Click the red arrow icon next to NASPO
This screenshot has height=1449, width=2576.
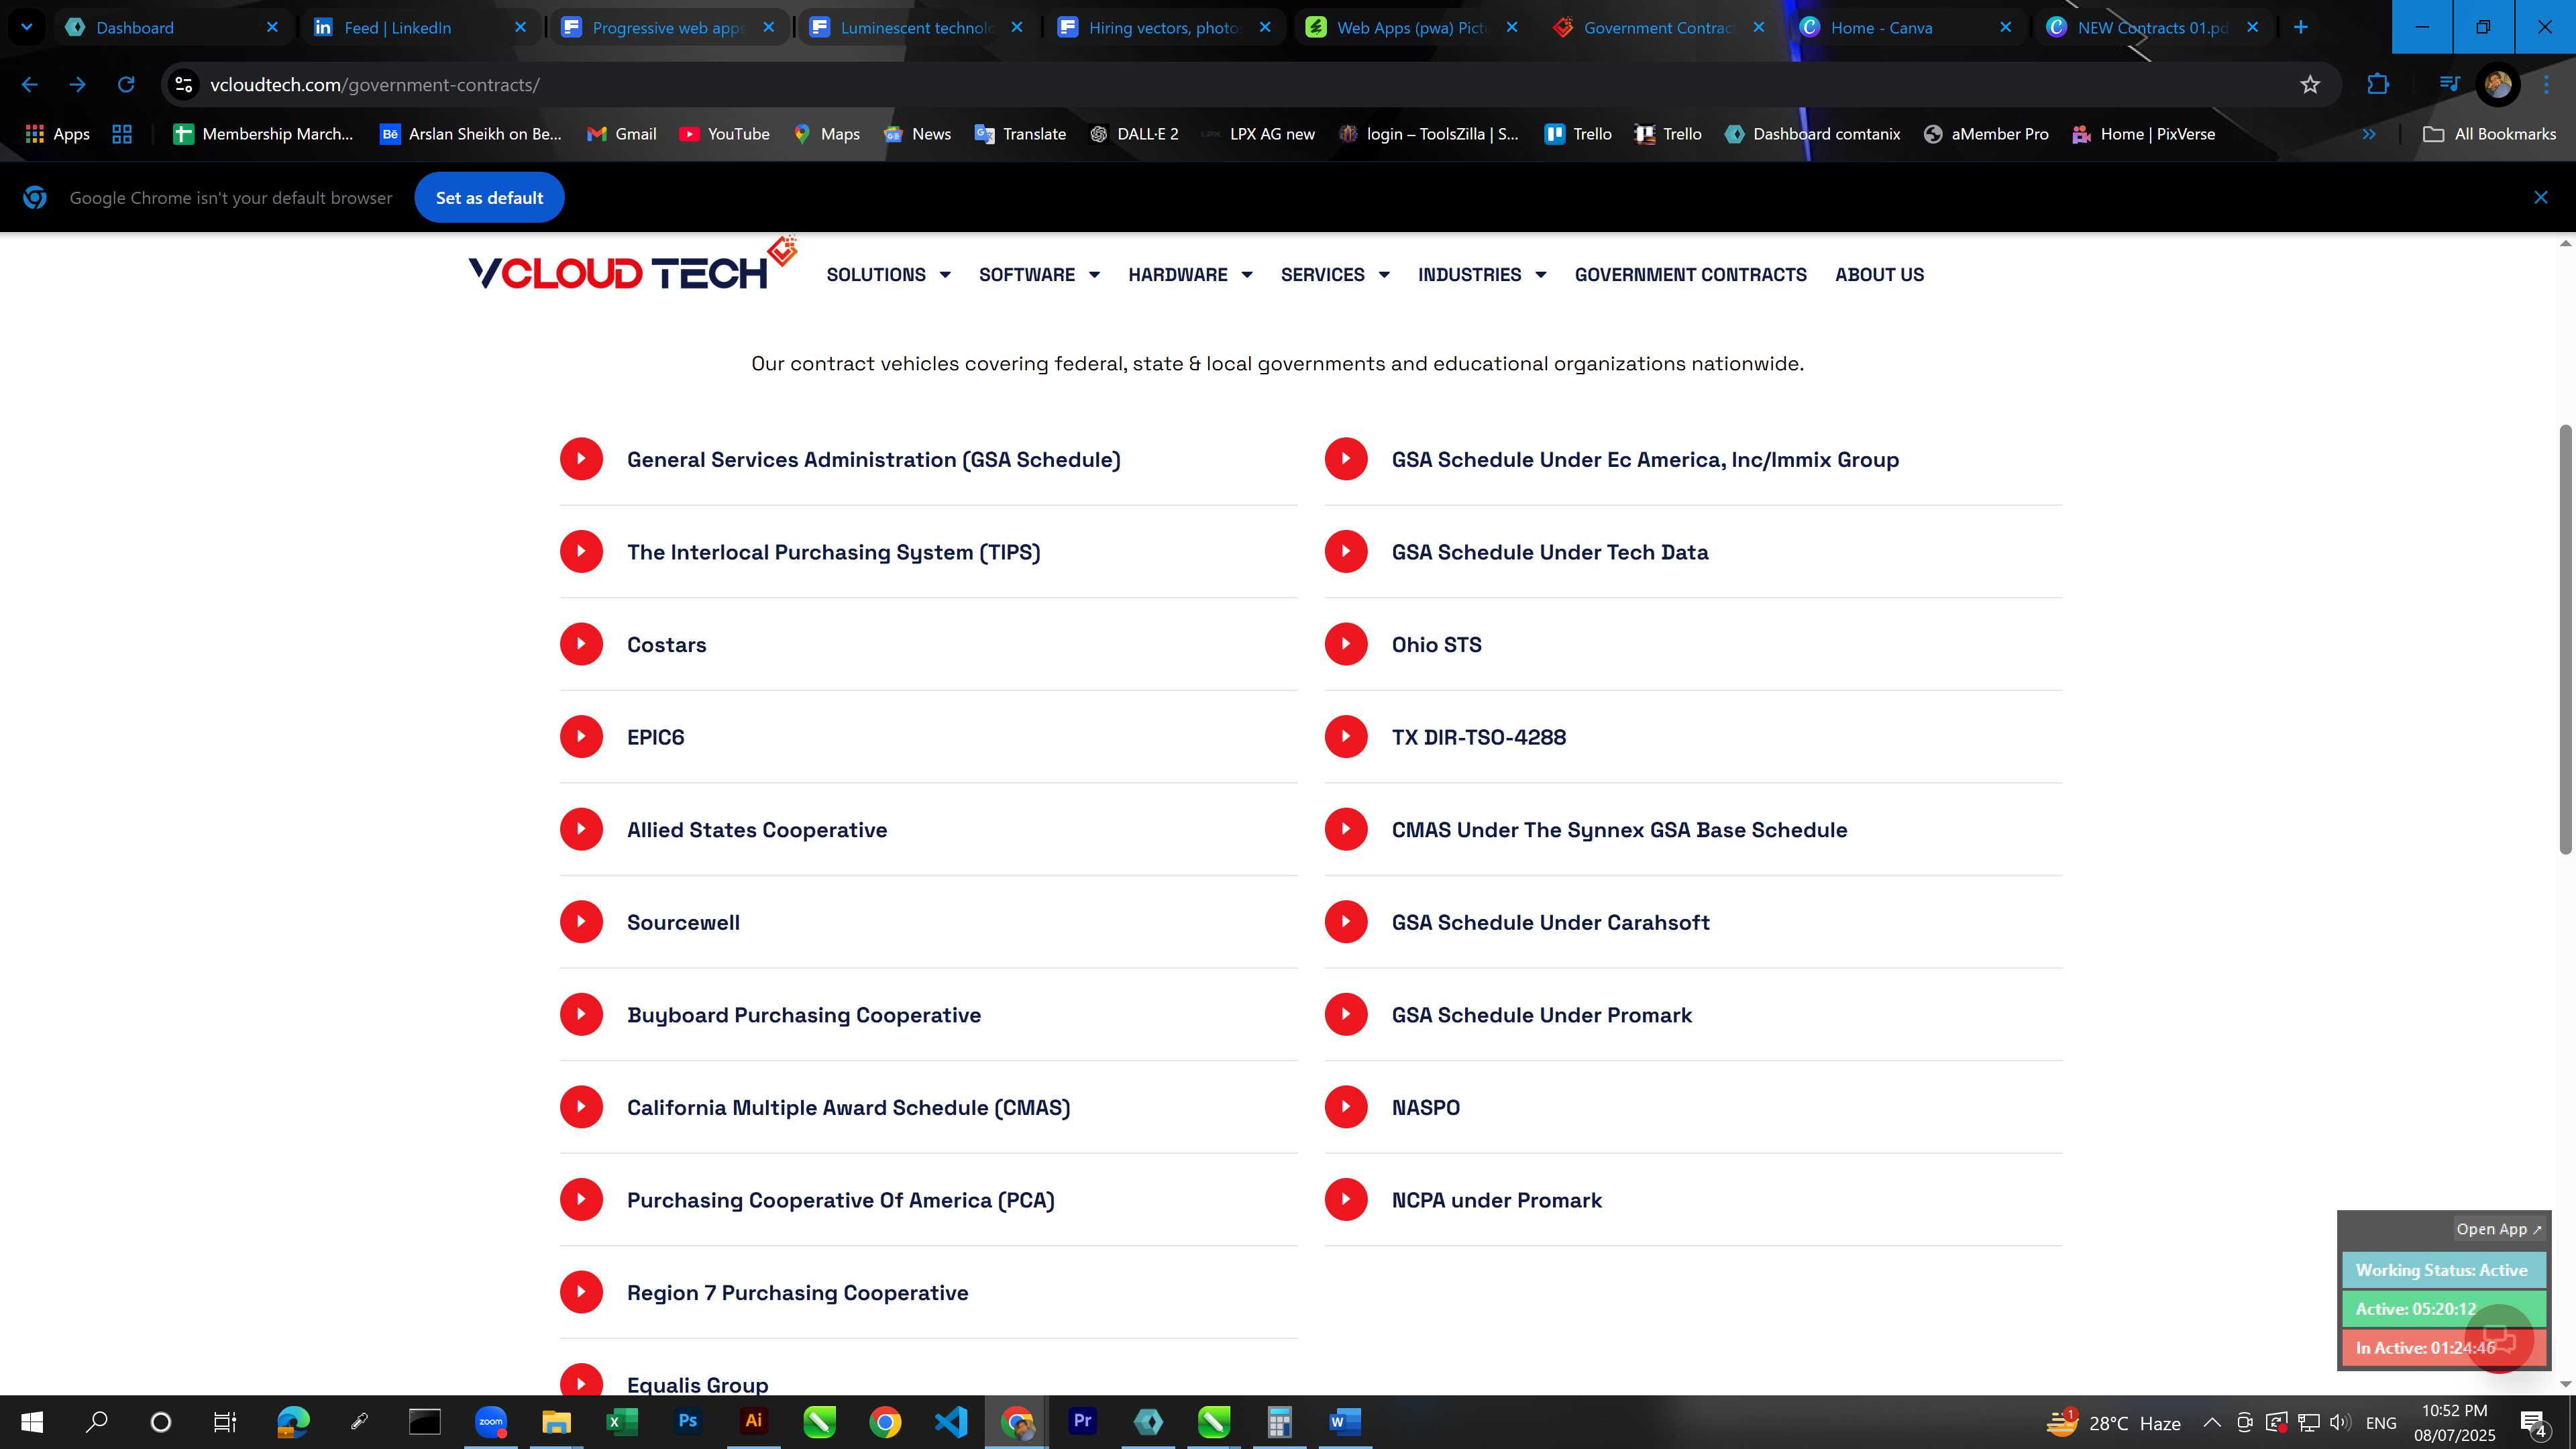pos(1346,1107)
